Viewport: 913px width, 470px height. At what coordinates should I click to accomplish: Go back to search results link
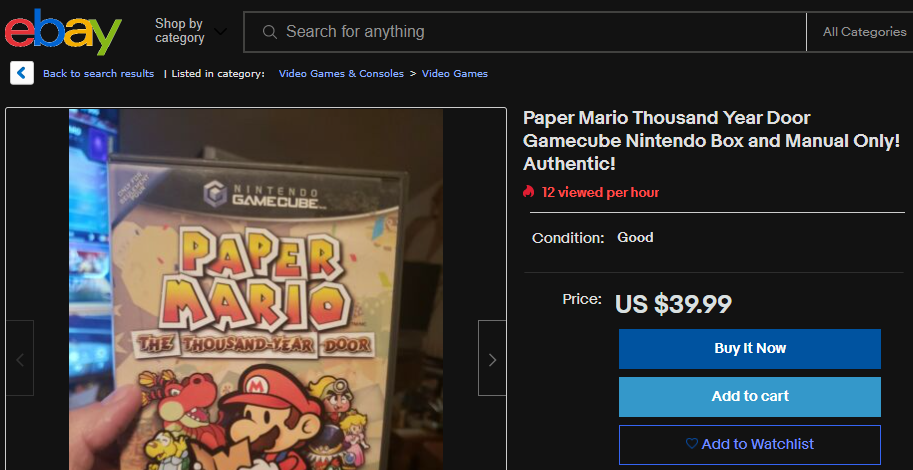pyautogui.click(x=98, y=74)
